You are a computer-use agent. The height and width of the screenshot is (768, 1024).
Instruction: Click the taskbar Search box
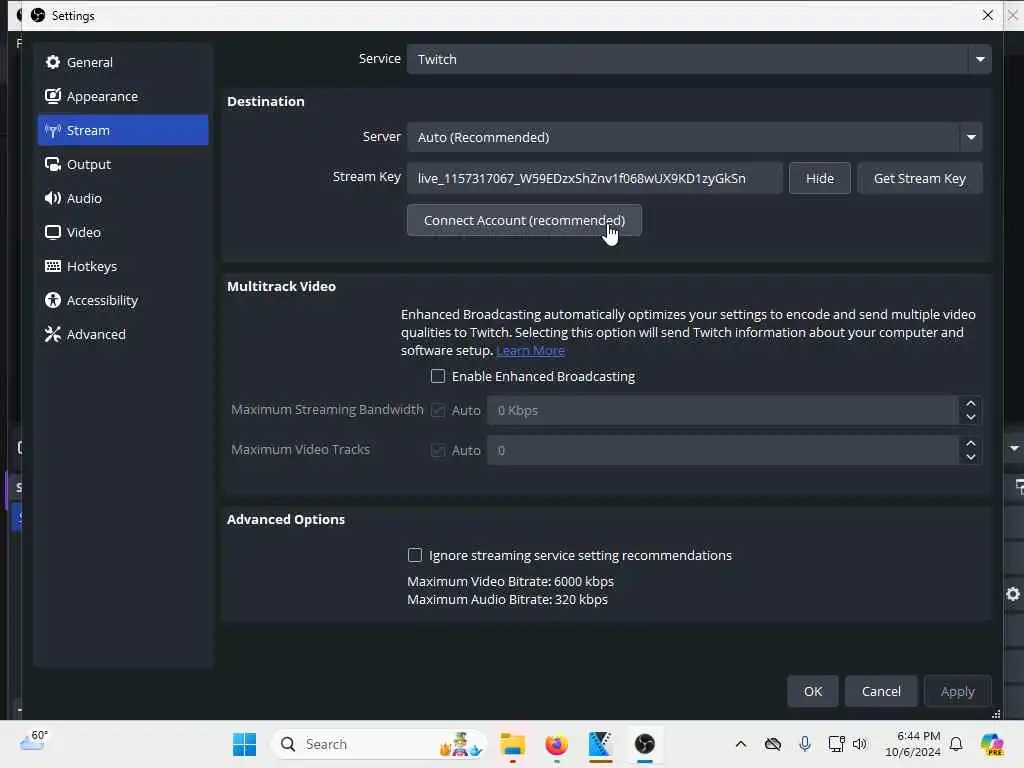pyautogui.click(x=379, y=744)
